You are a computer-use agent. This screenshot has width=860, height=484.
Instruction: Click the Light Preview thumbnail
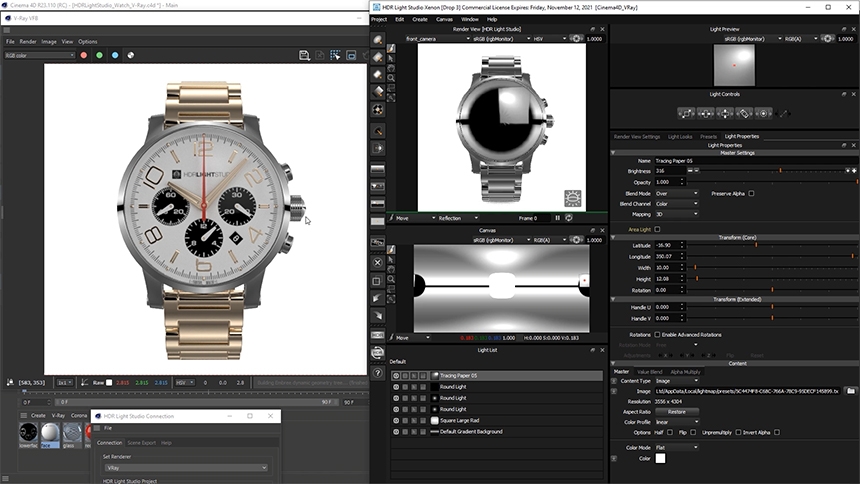pos(734,65)
